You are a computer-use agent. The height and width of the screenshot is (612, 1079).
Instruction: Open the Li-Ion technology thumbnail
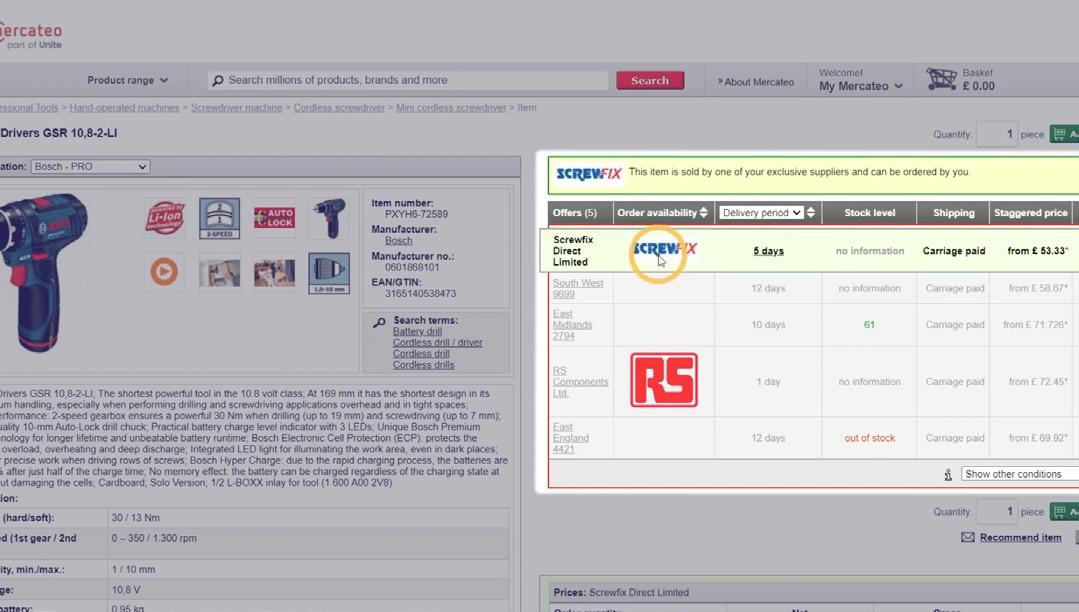[164, 218]
